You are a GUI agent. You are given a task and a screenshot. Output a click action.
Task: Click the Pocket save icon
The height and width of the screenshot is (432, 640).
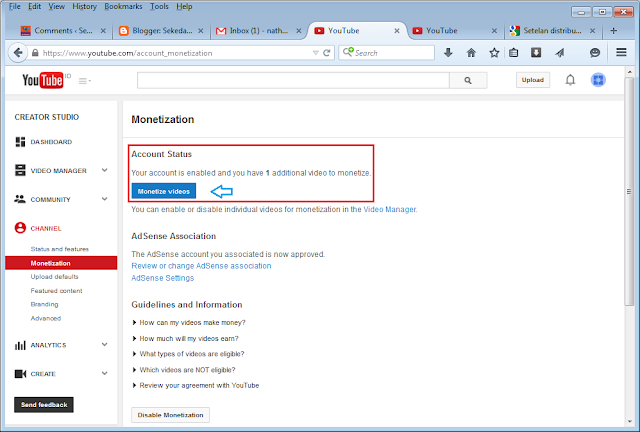pos(536,53)
